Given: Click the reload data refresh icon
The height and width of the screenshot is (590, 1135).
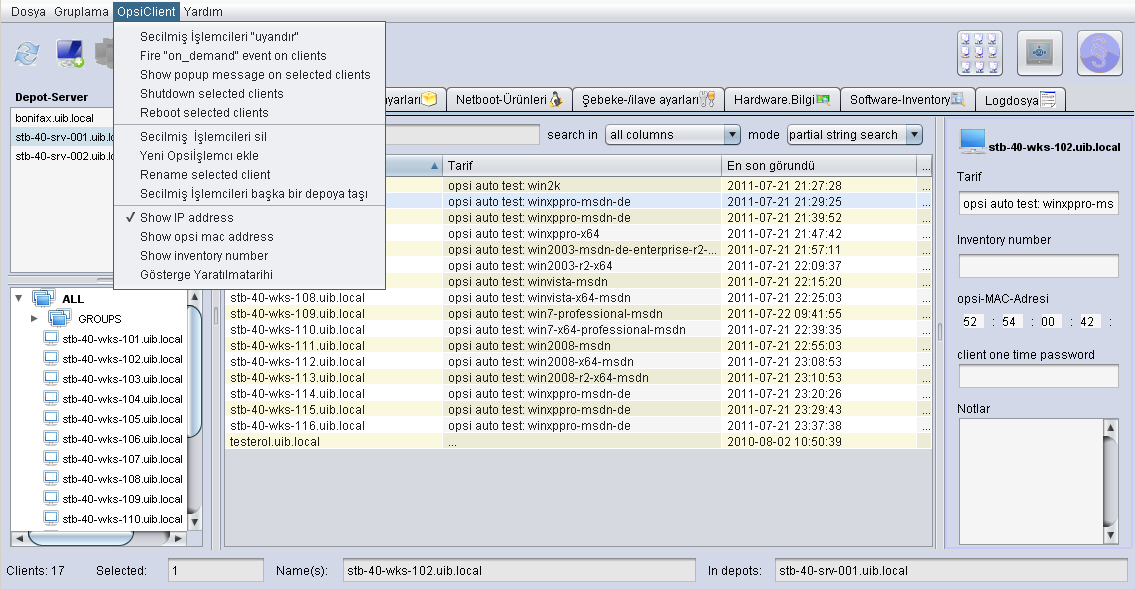Looking at the screenshot, I should tap(26, 54).
